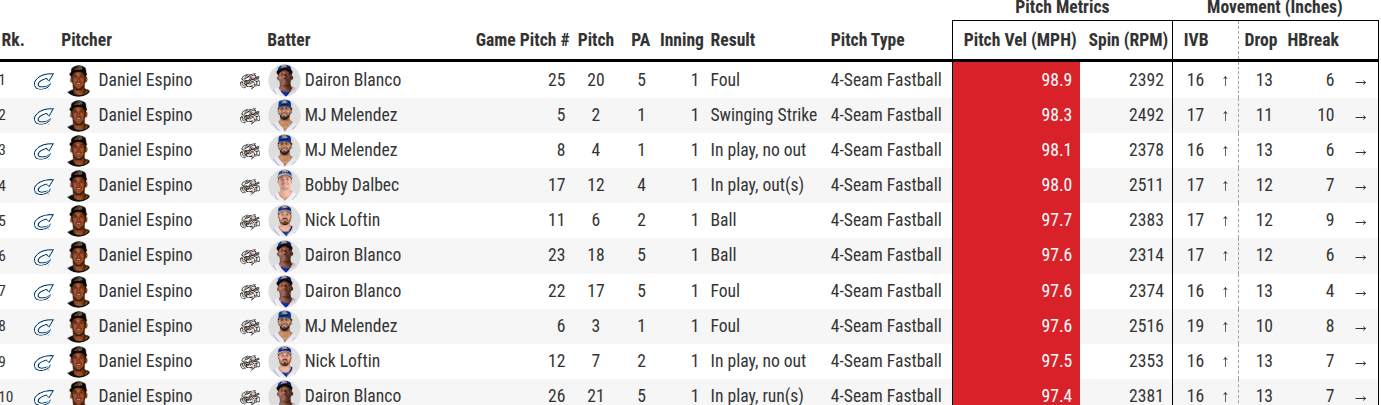This screenshot has height=405, width=1381.
Task: Sort by Game Pitch # header
Action: (523, 40)
